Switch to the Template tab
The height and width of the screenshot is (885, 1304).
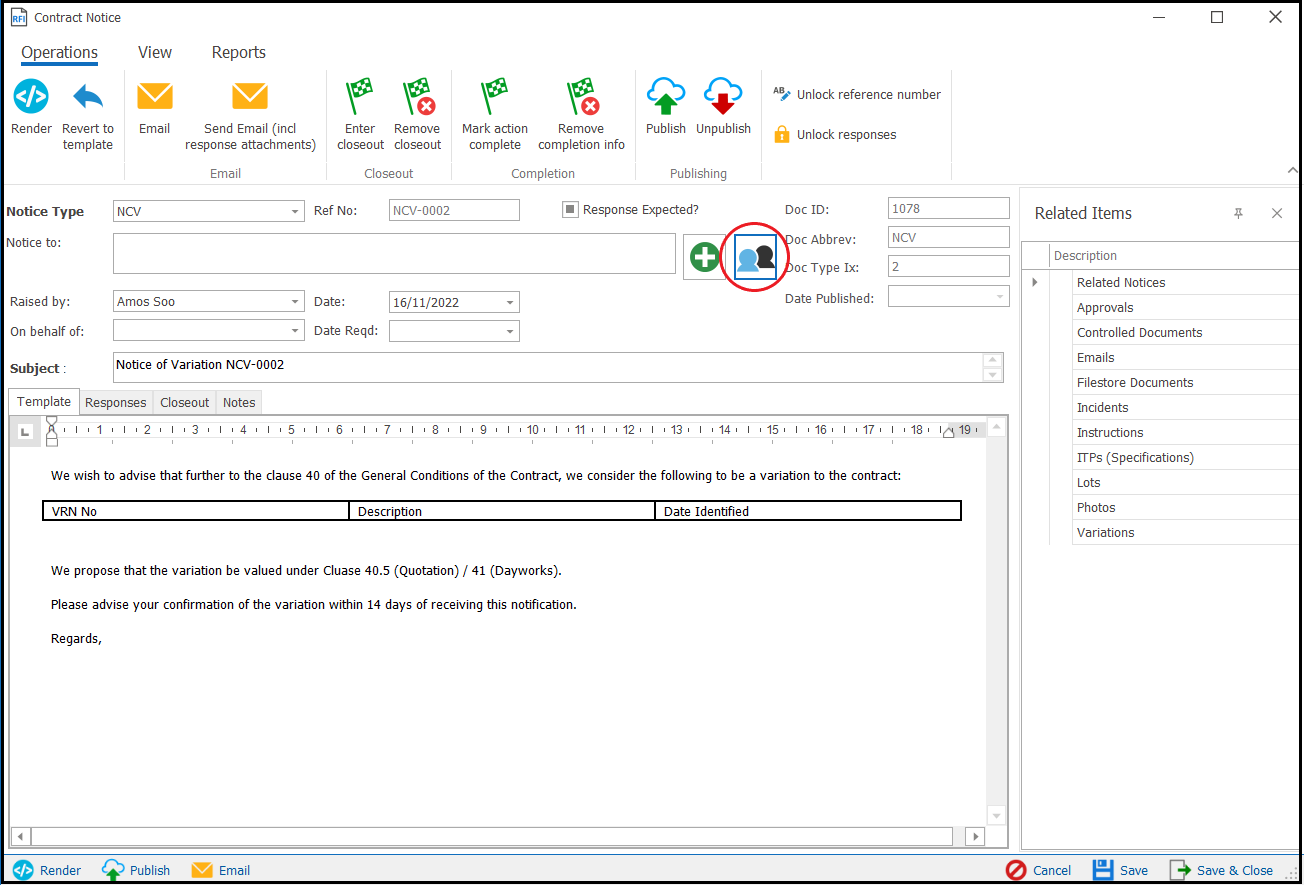[44, 402]
